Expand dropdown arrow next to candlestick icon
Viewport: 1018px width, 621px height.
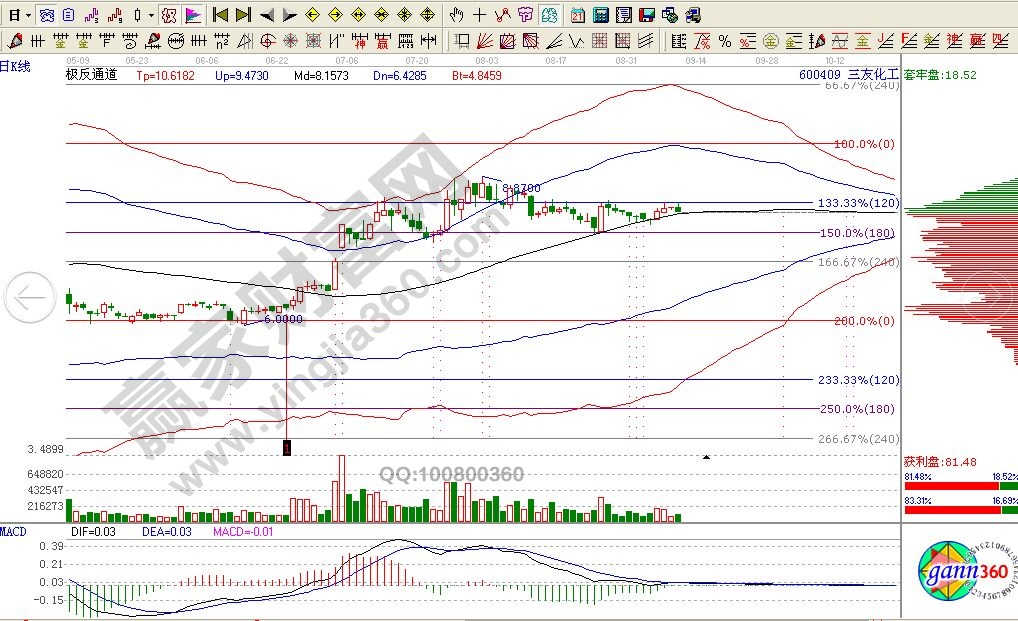point(151,15)
